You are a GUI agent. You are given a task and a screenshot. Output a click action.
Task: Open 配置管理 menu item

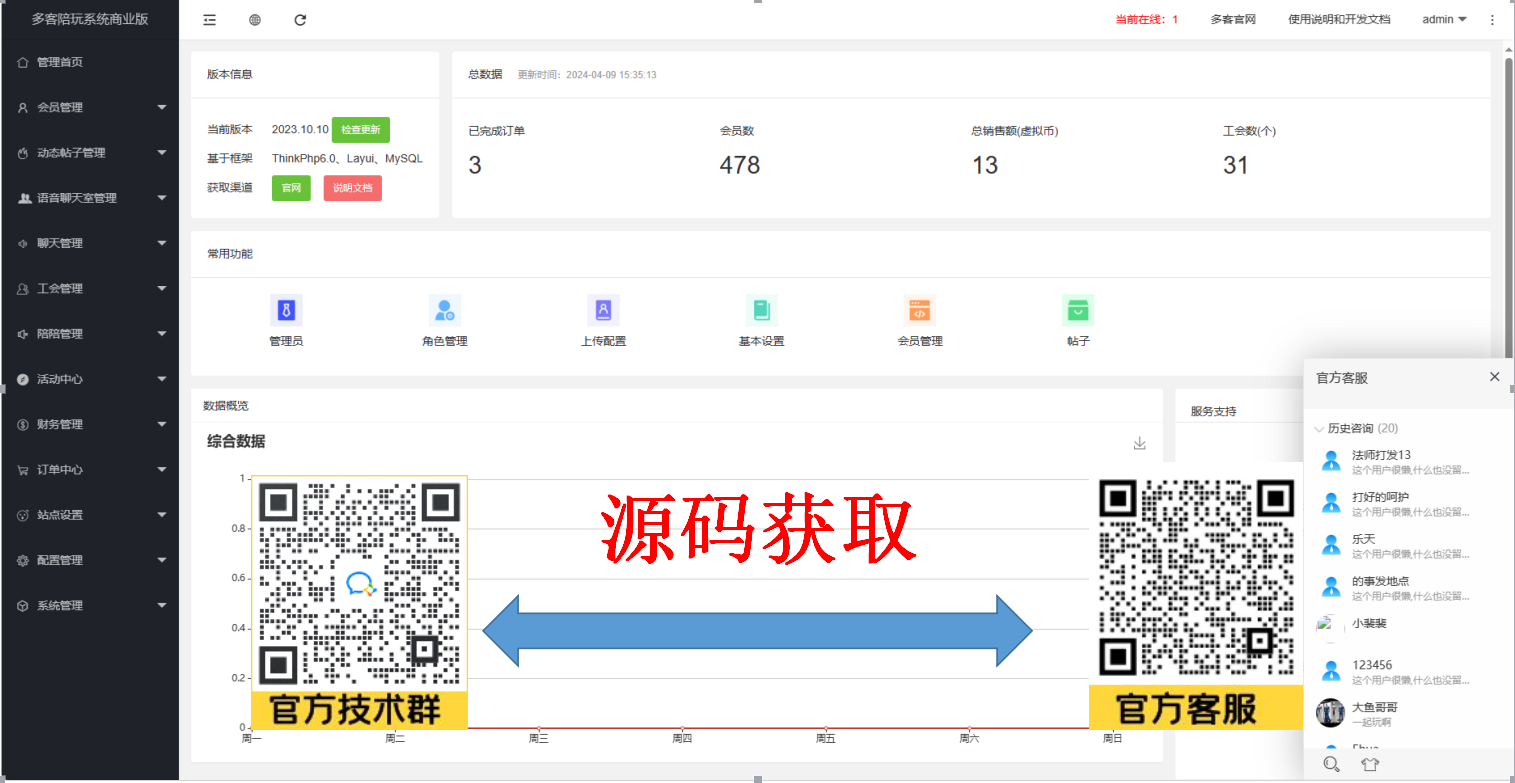(90, 560)
